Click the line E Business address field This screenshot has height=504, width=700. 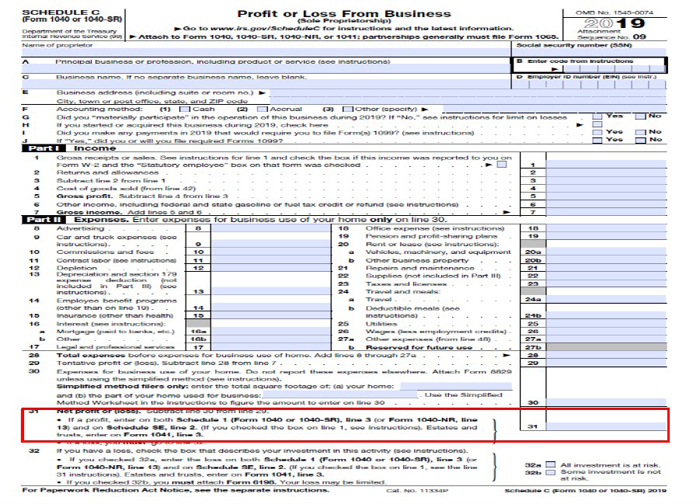[x=468, y=93]
